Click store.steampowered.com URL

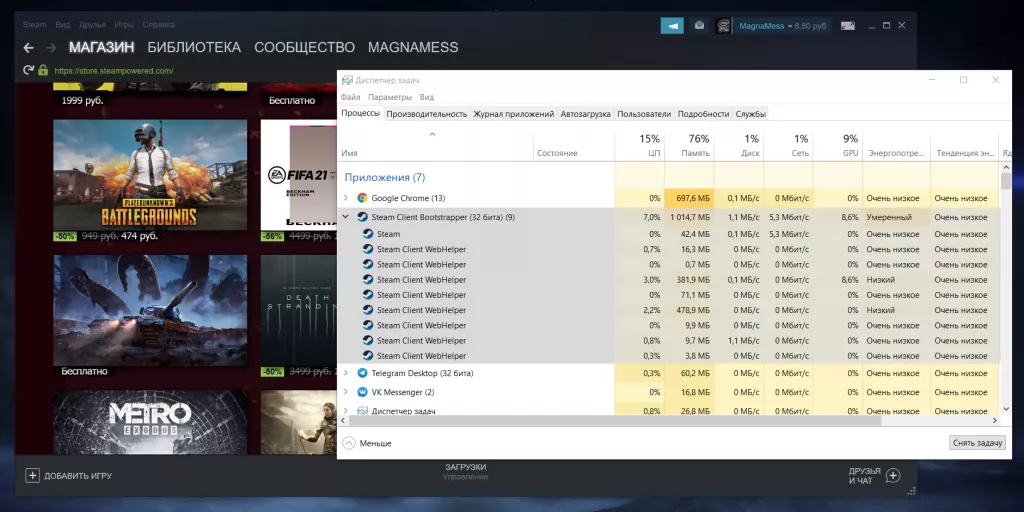[114, 71]
